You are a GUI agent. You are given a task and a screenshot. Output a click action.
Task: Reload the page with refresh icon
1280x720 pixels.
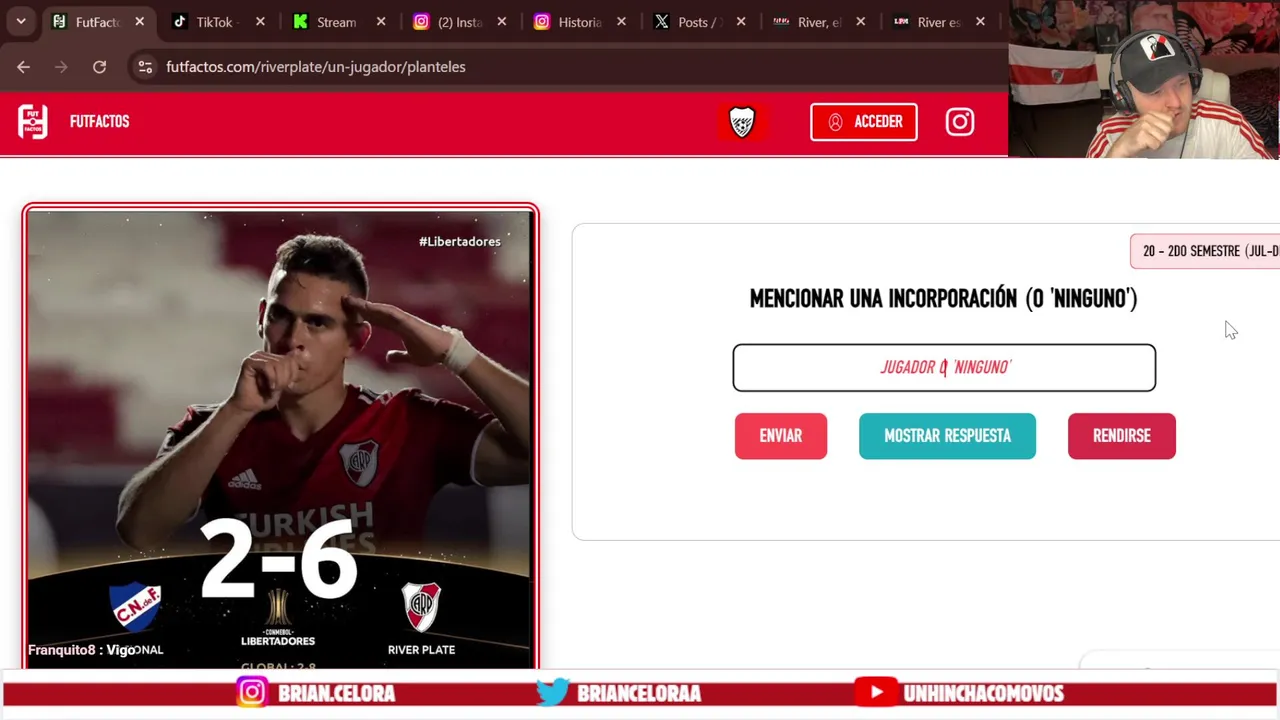point(99,67)
